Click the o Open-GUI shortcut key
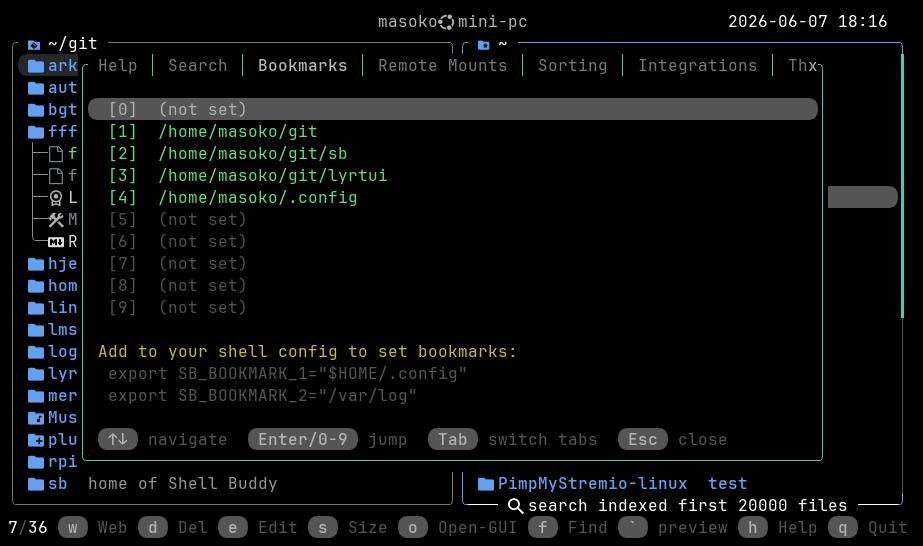The image size is (923, 546). 413,528
